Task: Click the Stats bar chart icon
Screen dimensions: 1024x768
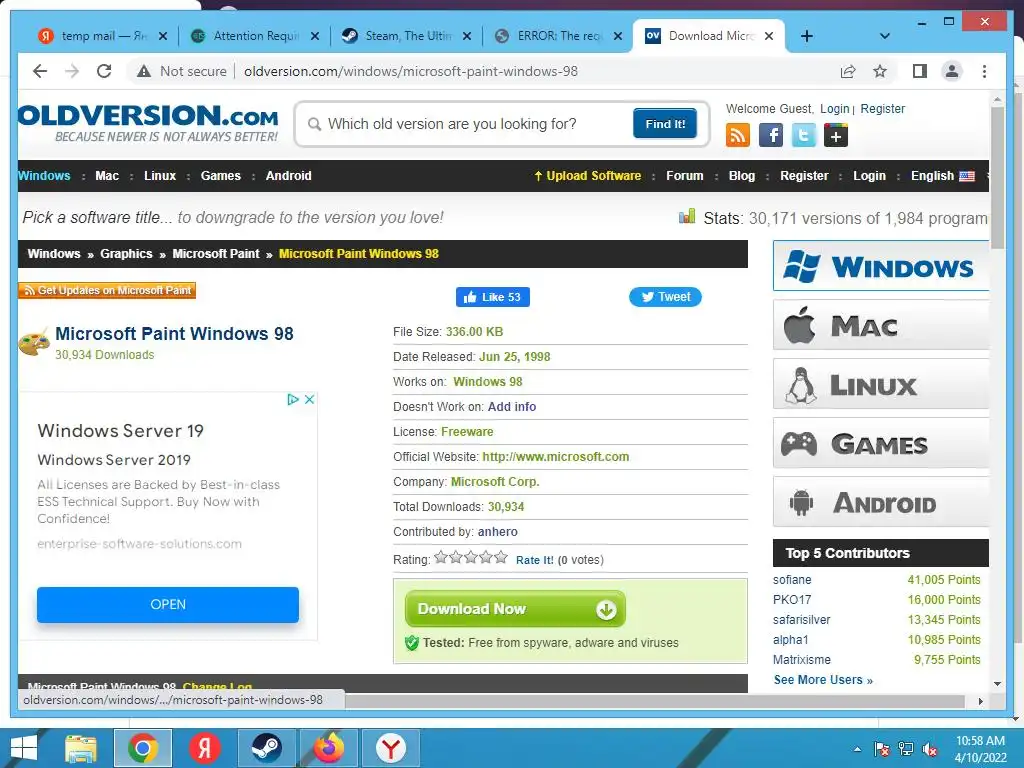Action: tap(687, 216)
